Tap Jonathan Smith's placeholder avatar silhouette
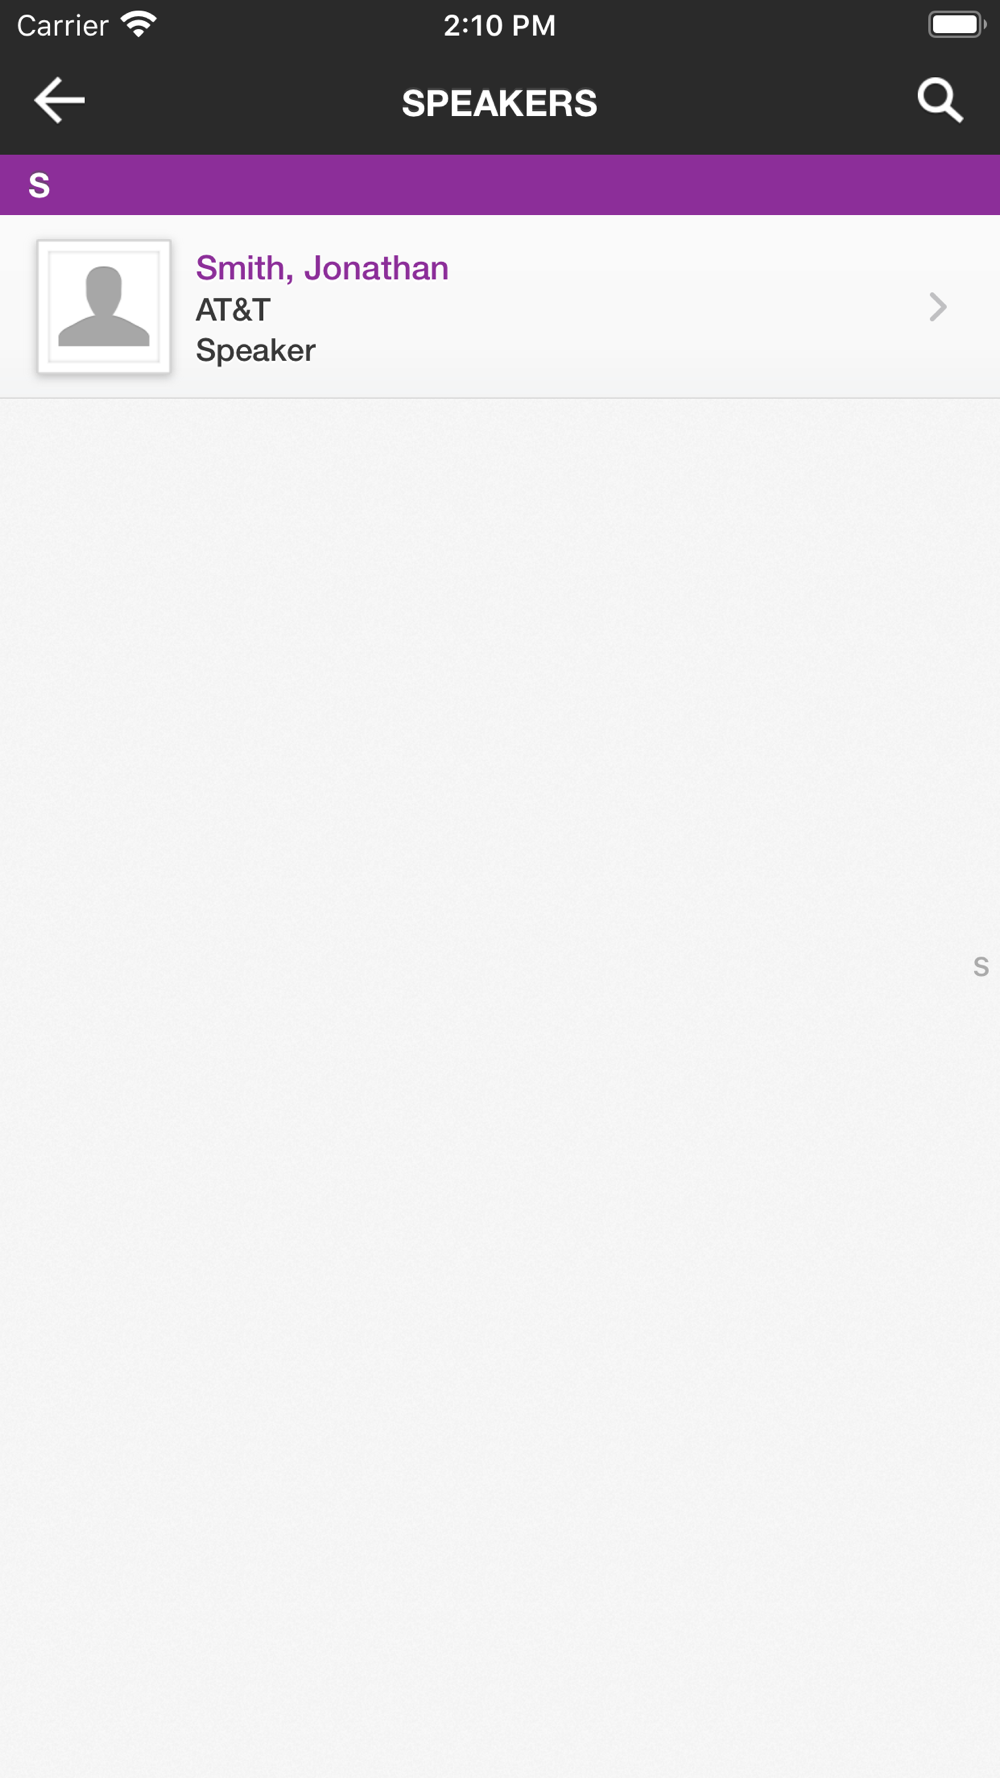The image size is (1000, 1778). [104, 306]
